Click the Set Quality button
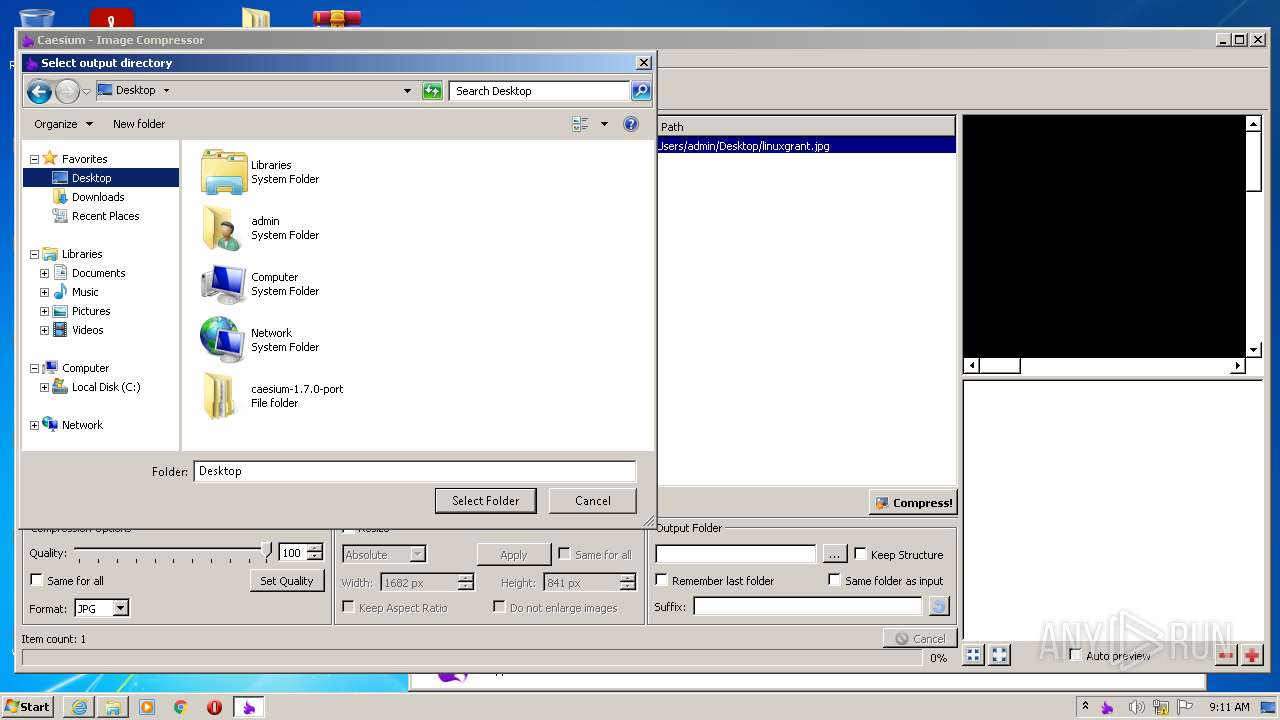Screen dimensions: 1280x720 (287, 581)
